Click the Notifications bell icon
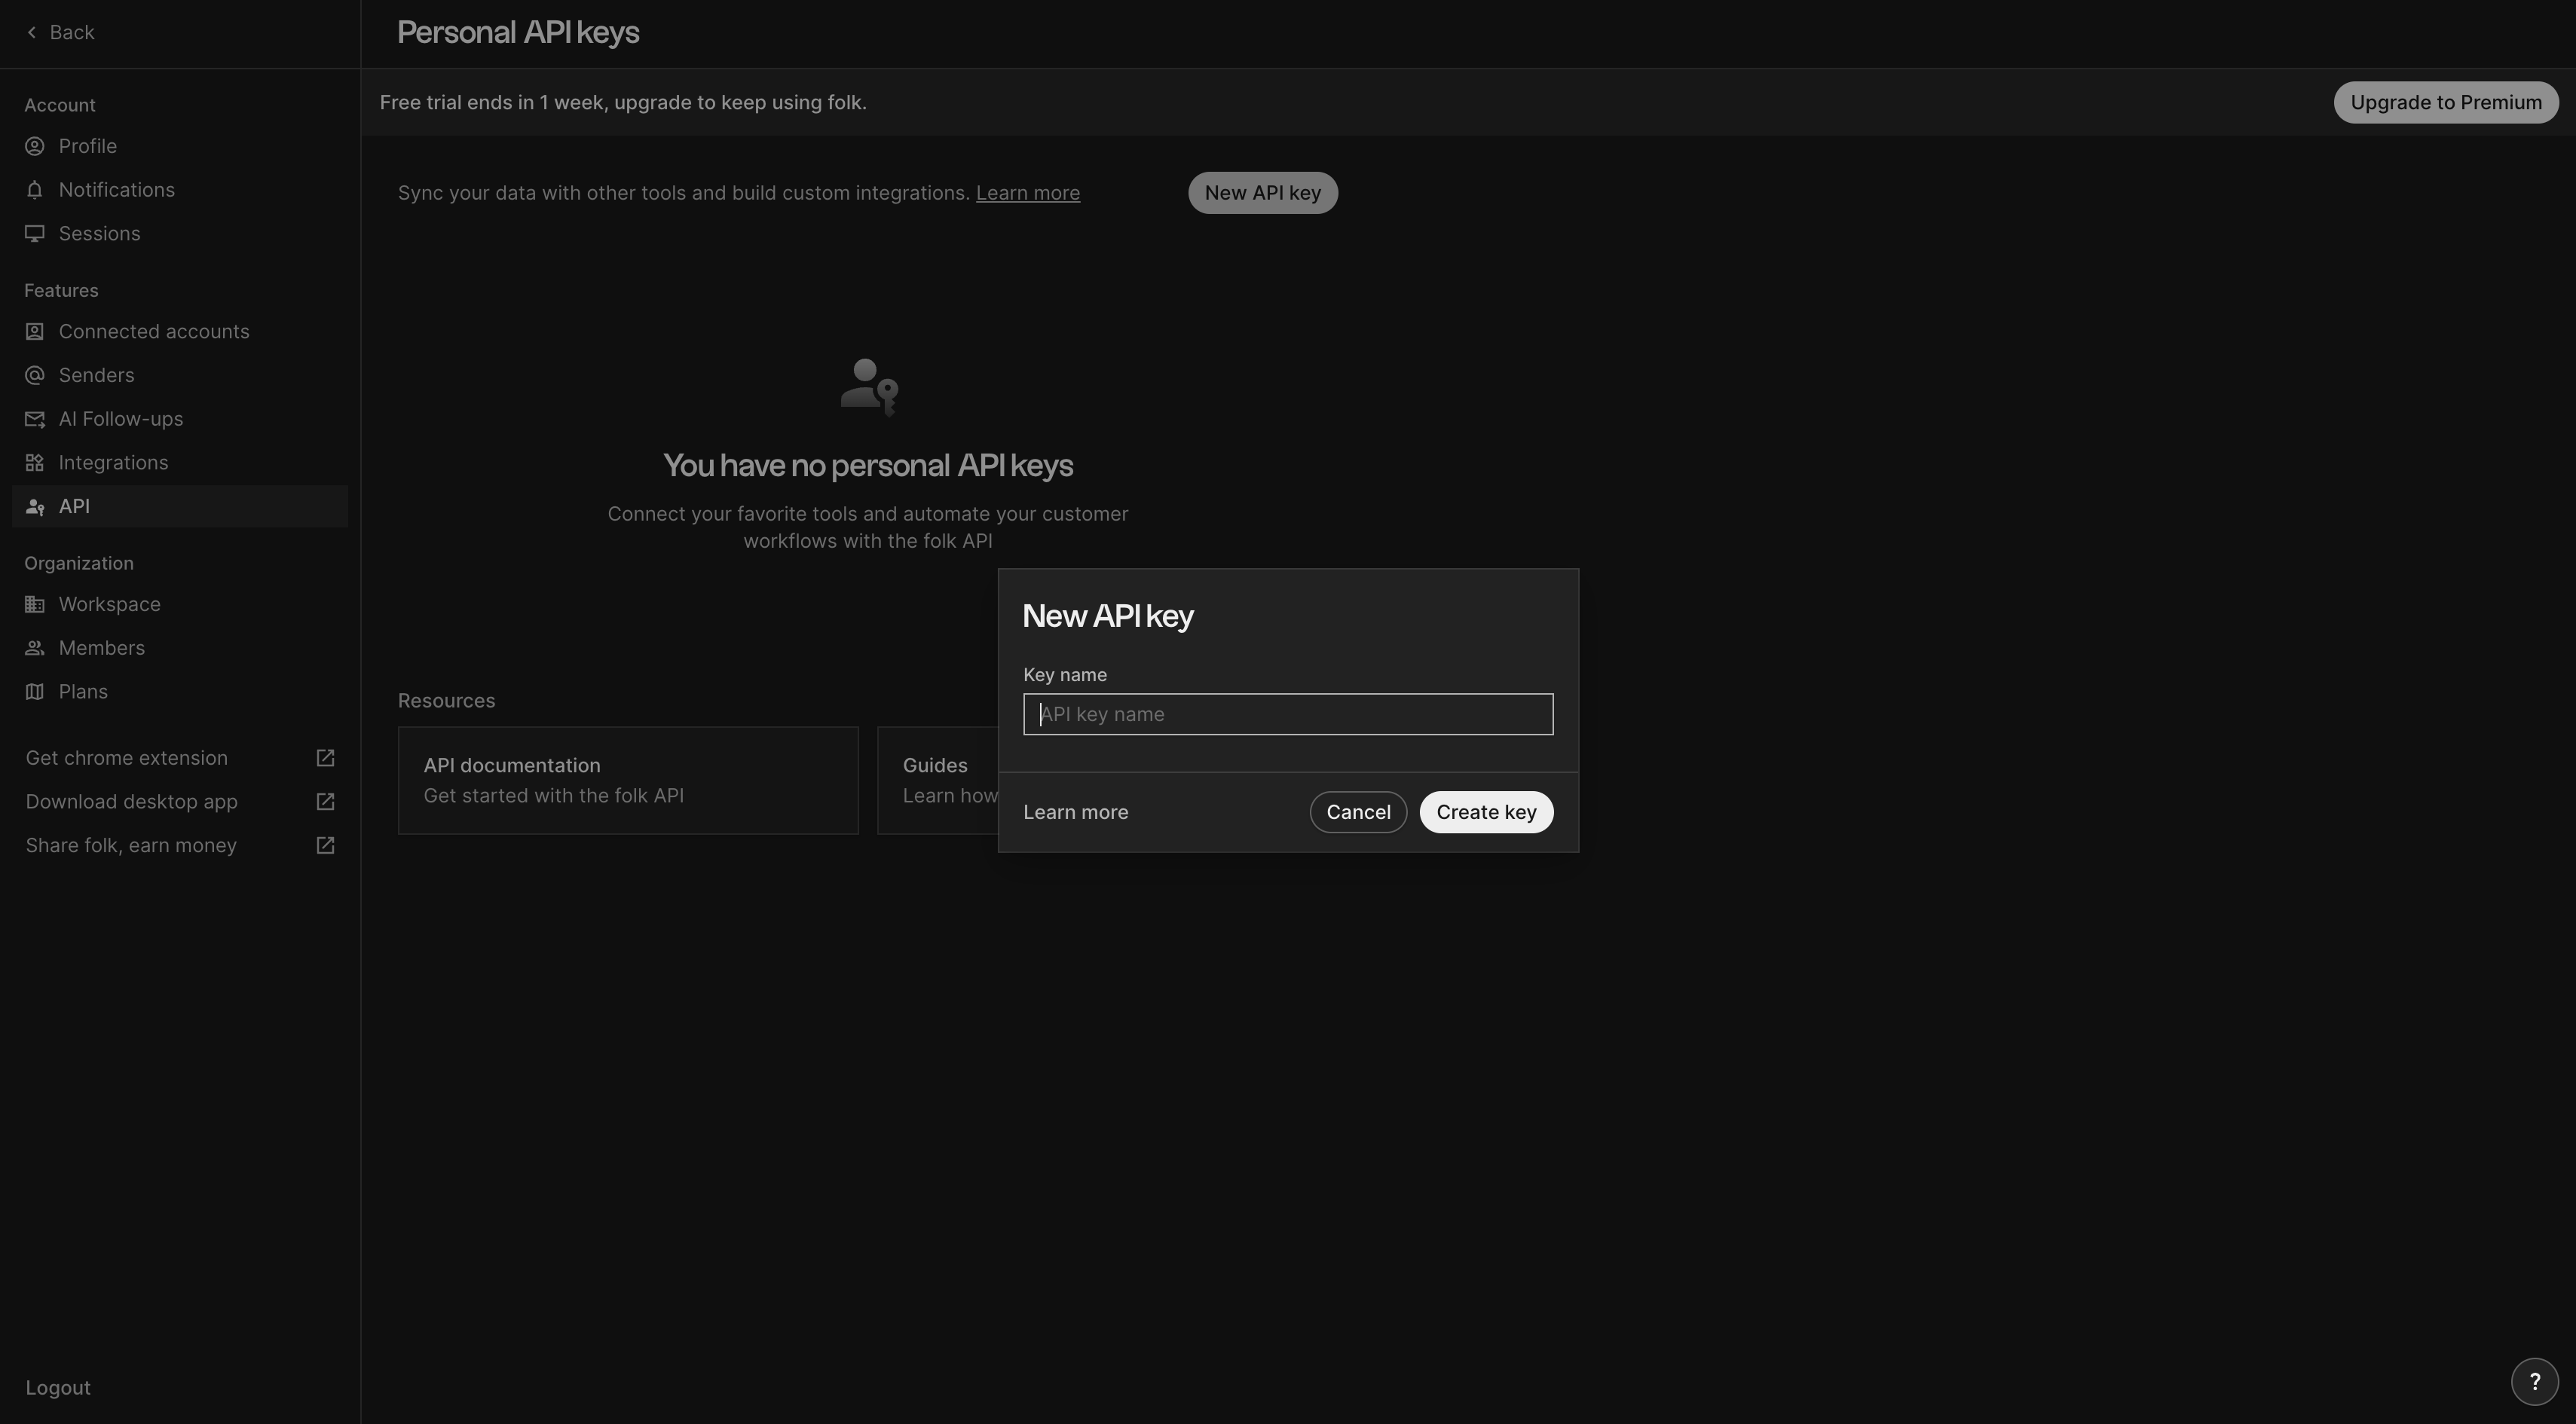 [x=35, y=190]
